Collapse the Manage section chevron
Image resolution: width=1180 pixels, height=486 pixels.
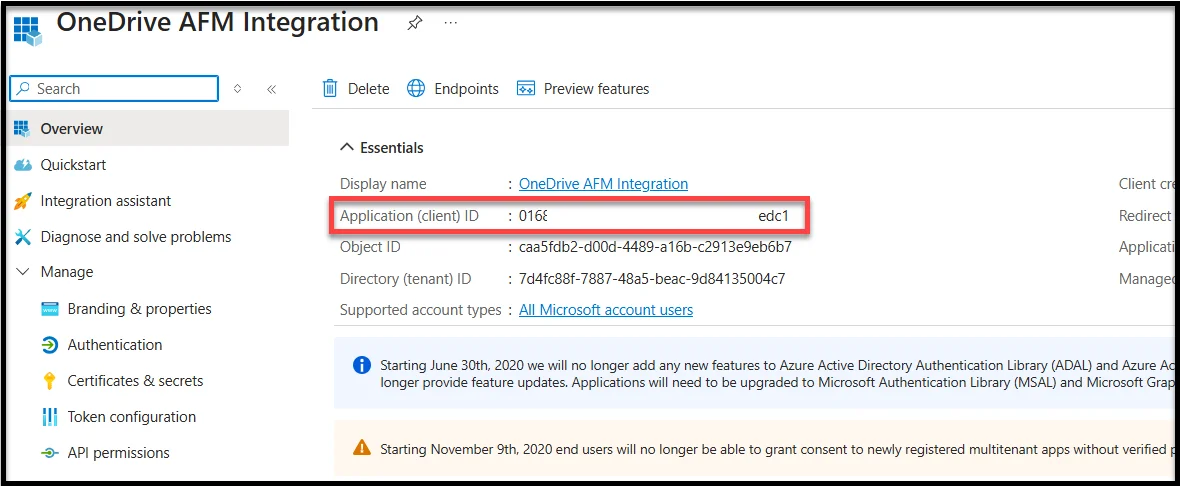pyautogui.click(x=23, y=272)
